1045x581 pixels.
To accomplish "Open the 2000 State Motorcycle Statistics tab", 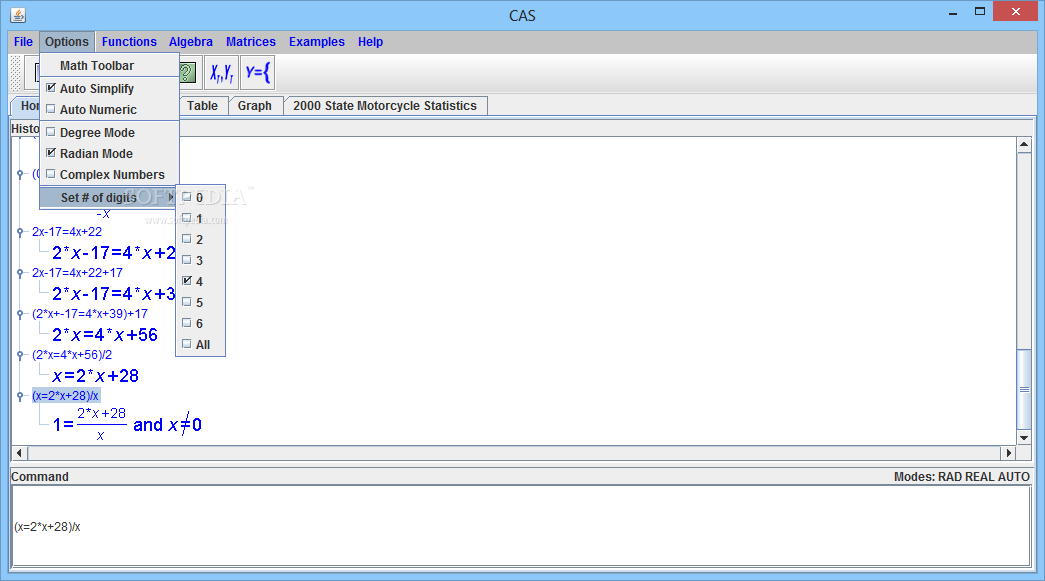I will click(385, 105).
